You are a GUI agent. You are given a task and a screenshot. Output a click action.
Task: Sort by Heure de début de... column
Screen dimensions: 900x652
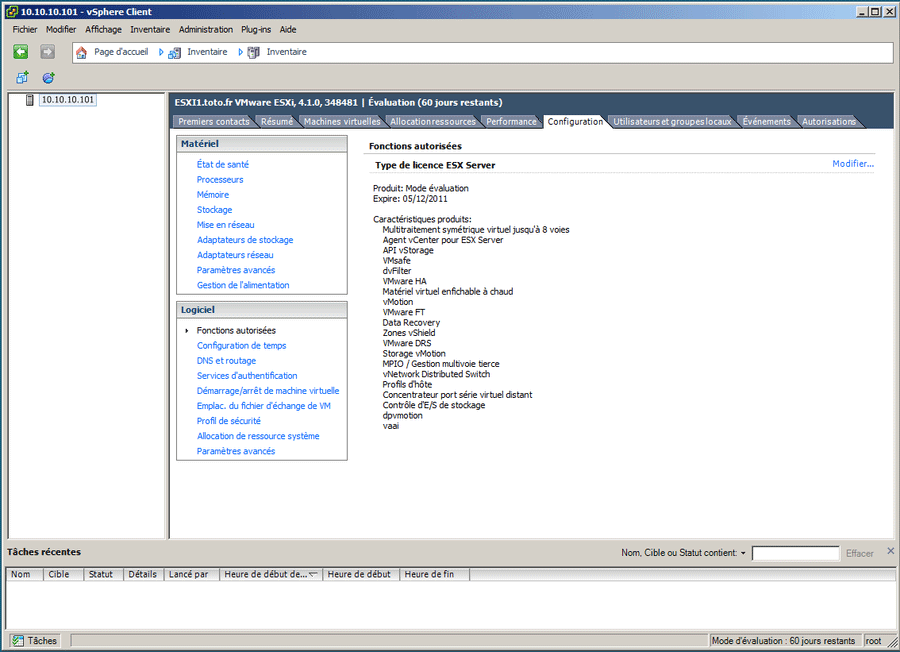tap(271, 574)
